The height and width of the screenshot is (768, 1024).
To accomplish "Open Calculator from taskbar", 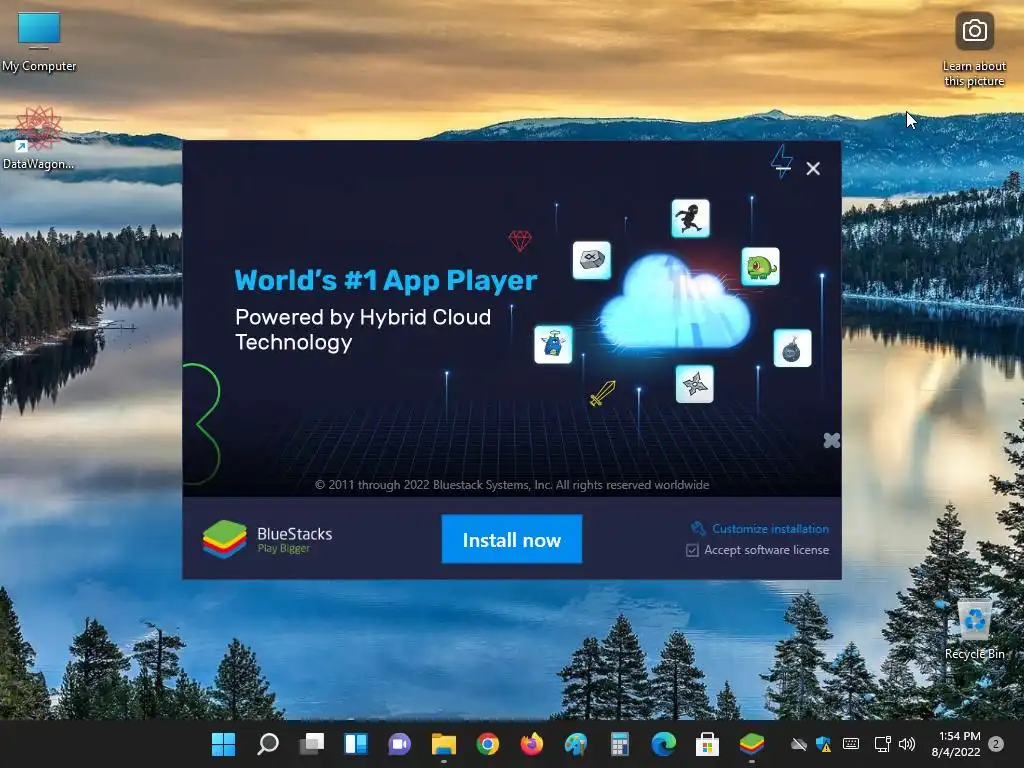I will 620,744.
